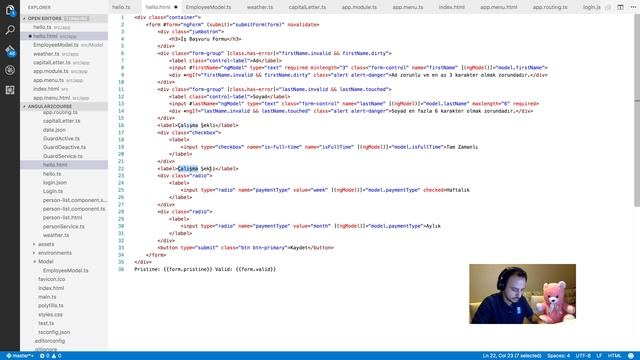Screen dimensions: 640x360
Task: Open the Extensions view icon
Action: [x=10, y=90]
